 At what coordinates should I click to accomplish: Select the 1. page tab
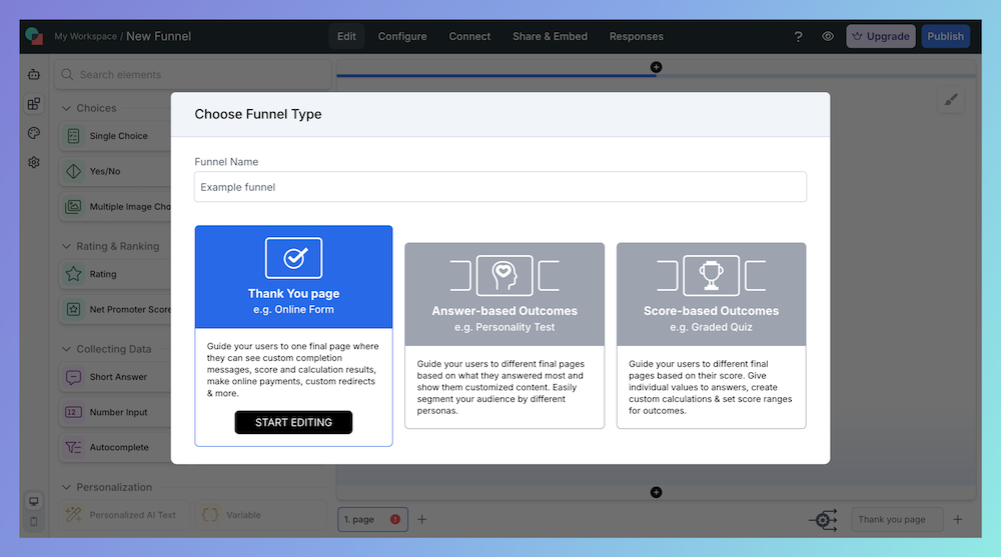pyautogui.click(x=373, y=519)
